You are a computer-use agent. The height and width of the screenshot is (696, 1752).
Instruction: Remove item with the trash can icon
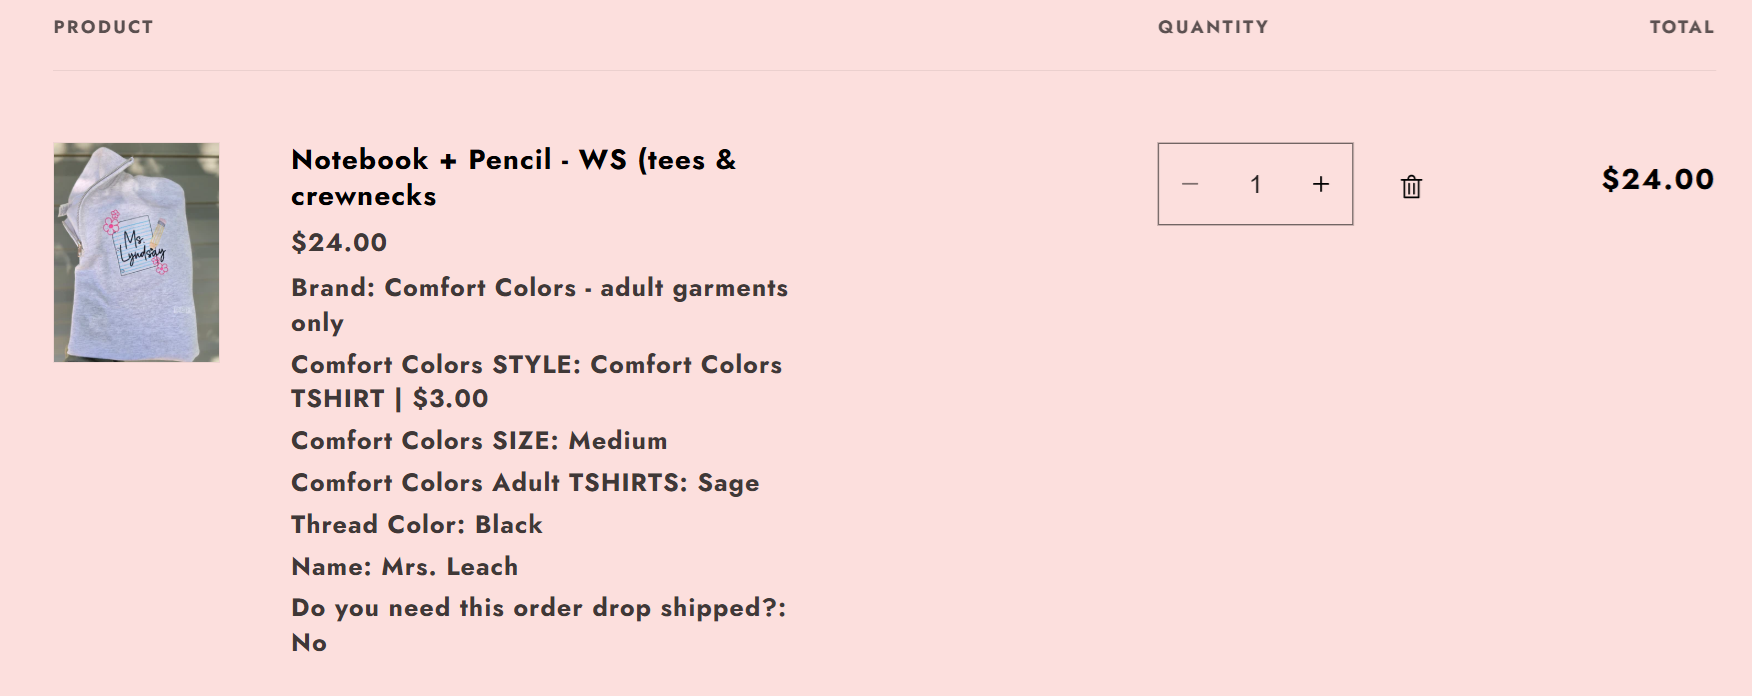(x=1411, y=186)
